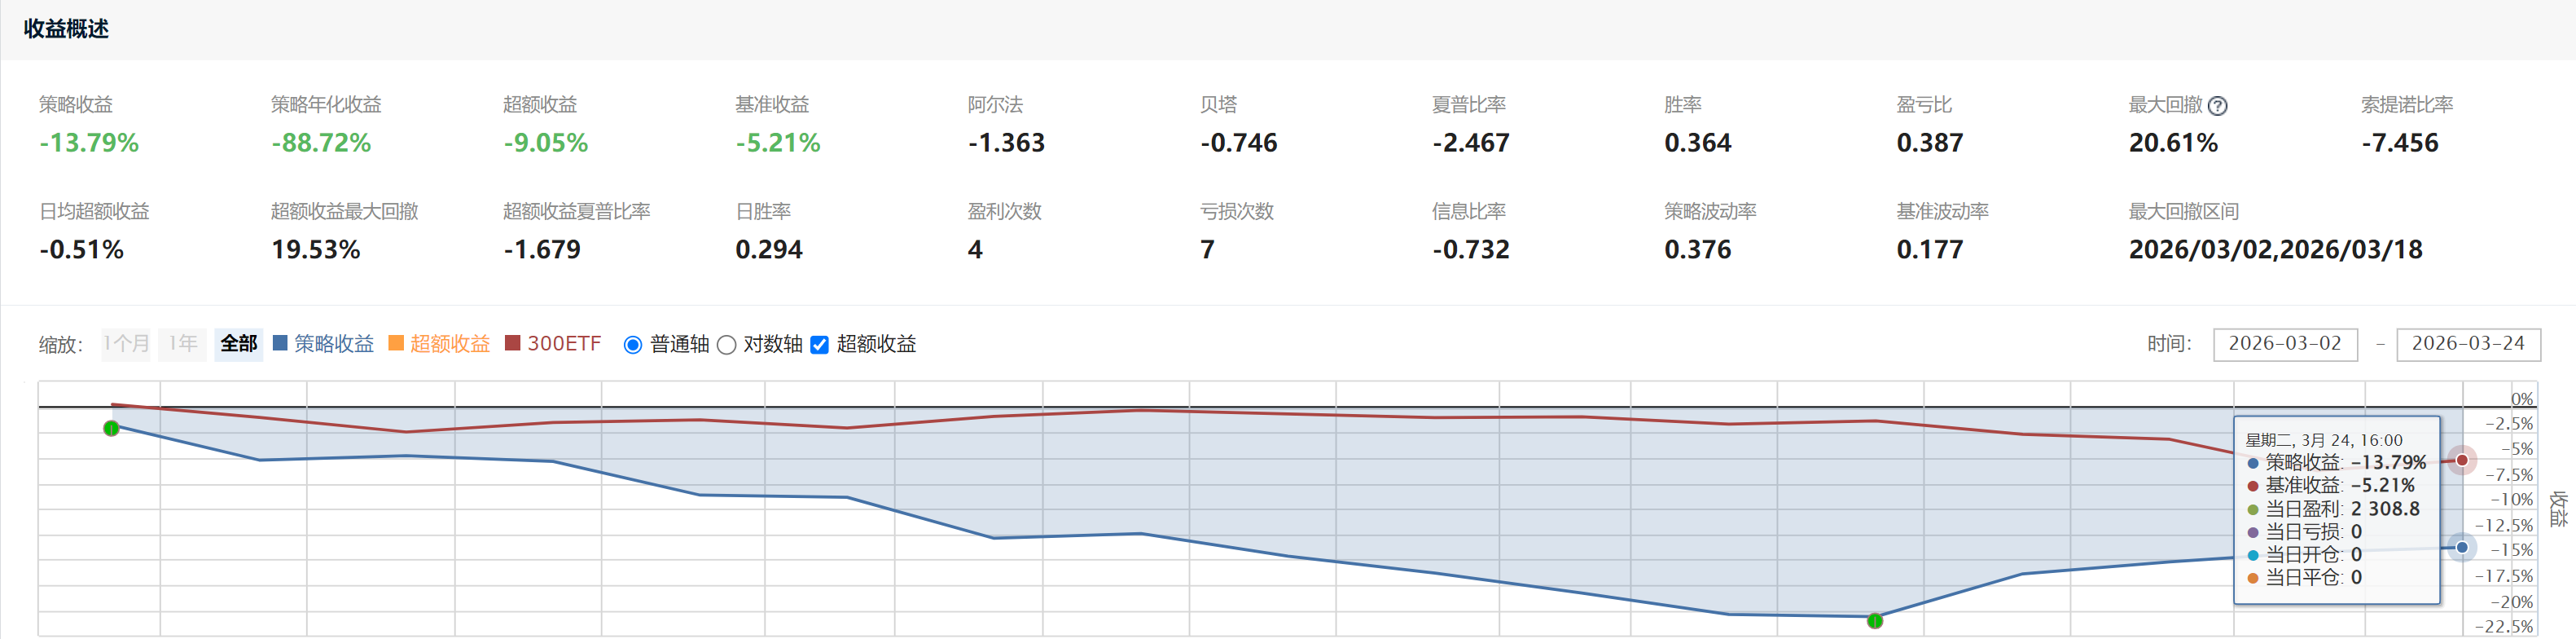This screenshot has width=2576, height=639.
Task: Click the 收益概述 section header
Action: (x=66, y=29)
